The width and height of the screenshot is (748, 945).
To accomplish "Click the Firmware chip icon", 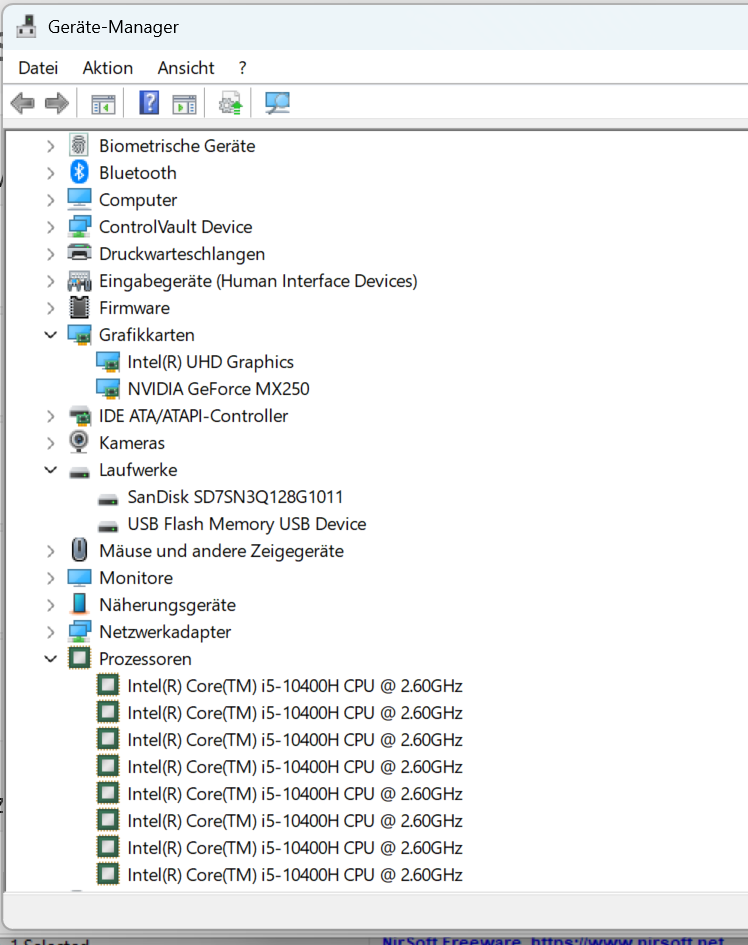I will 79,307.
